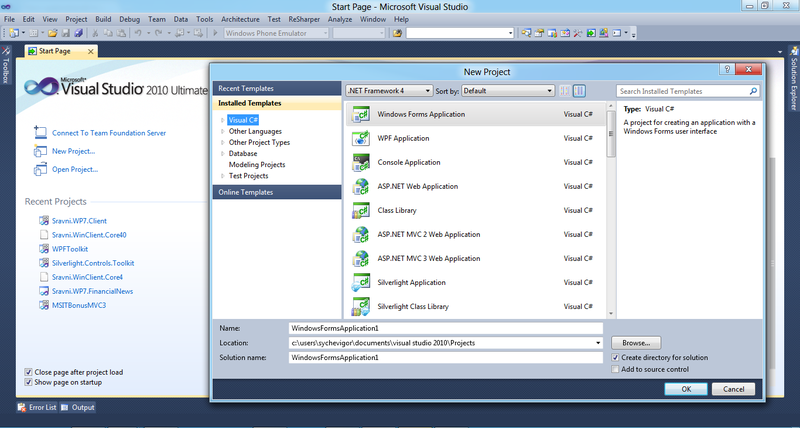The width and height of the screenshot is (800, 428).
Task: Expand the Other Languages tree node
Action: (x=222, y=131)
